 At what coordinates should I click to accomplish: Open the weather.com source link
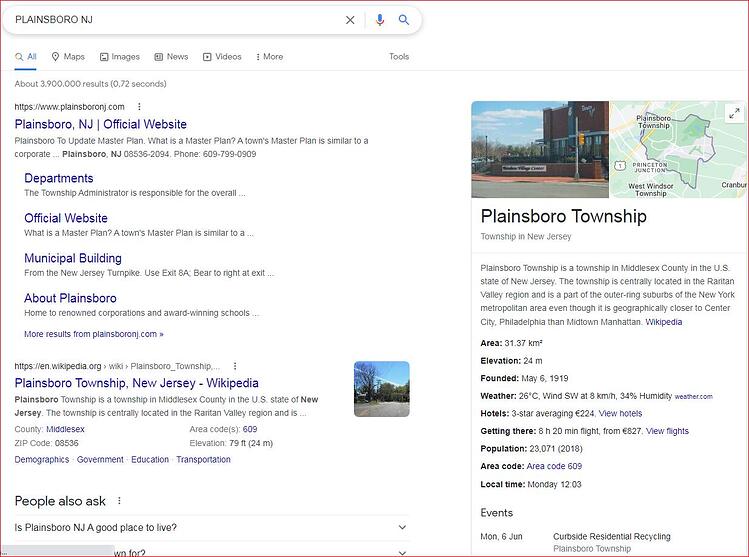(693, 396)
